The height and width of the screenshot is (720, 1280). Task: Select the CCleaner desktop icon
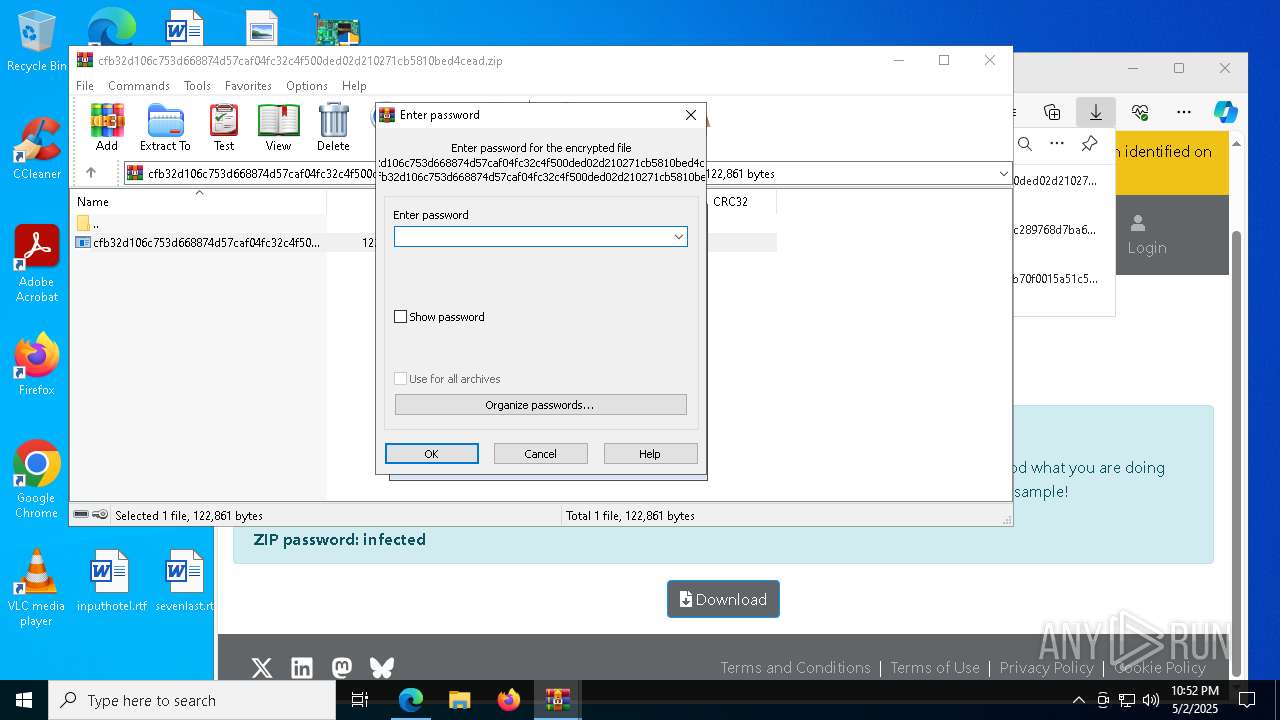point(36,148)
